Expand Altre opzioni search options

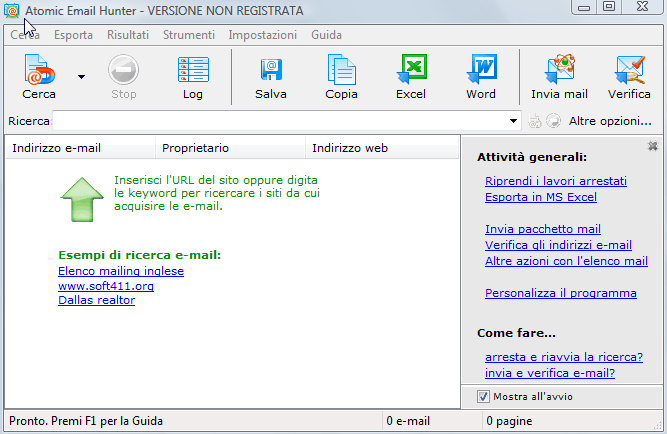click(610, 121)
